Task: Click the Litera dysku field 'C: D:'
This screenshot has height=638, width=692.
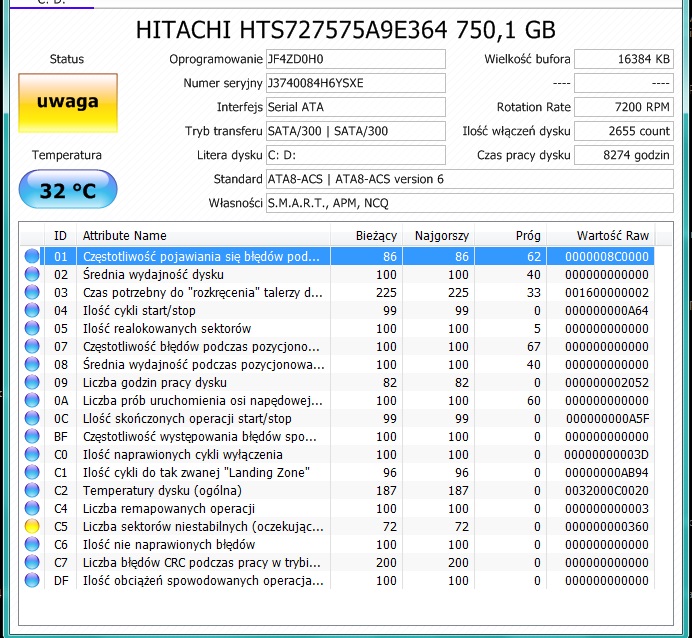Action: 356,155
